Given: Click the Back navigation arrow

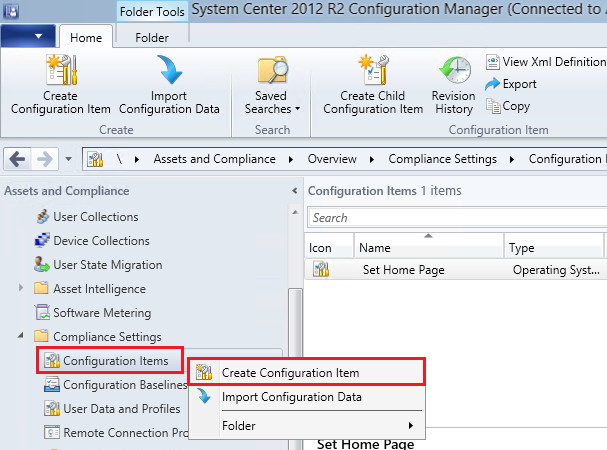Looking at the screenshot, I should point(18,159).
